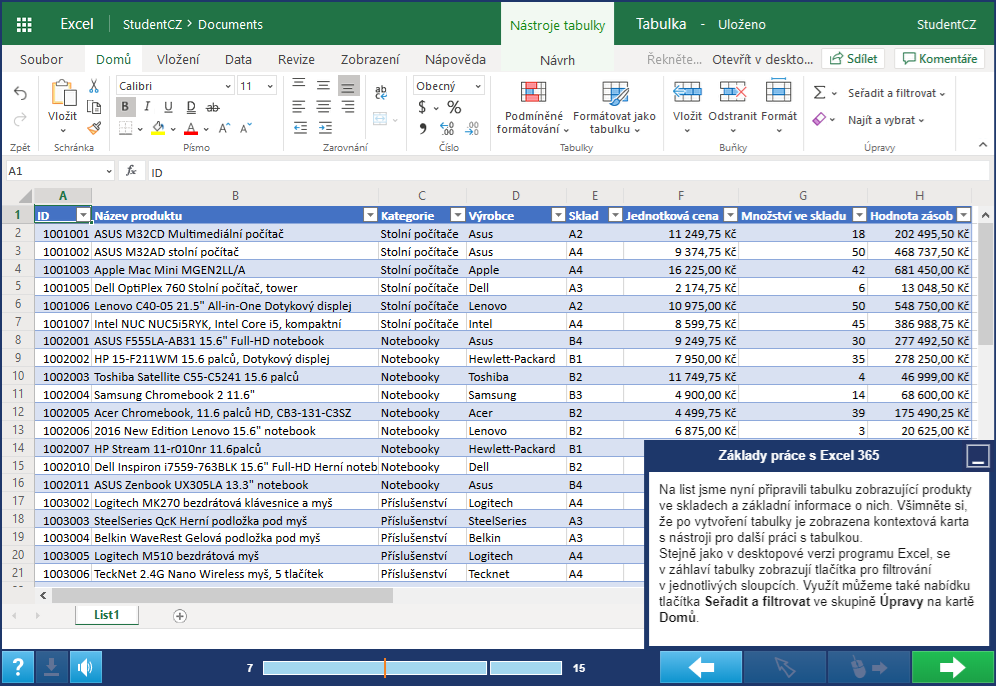Open Formátovat jako tabulku
Screen dimensions: 996x686
pos(614,107)
